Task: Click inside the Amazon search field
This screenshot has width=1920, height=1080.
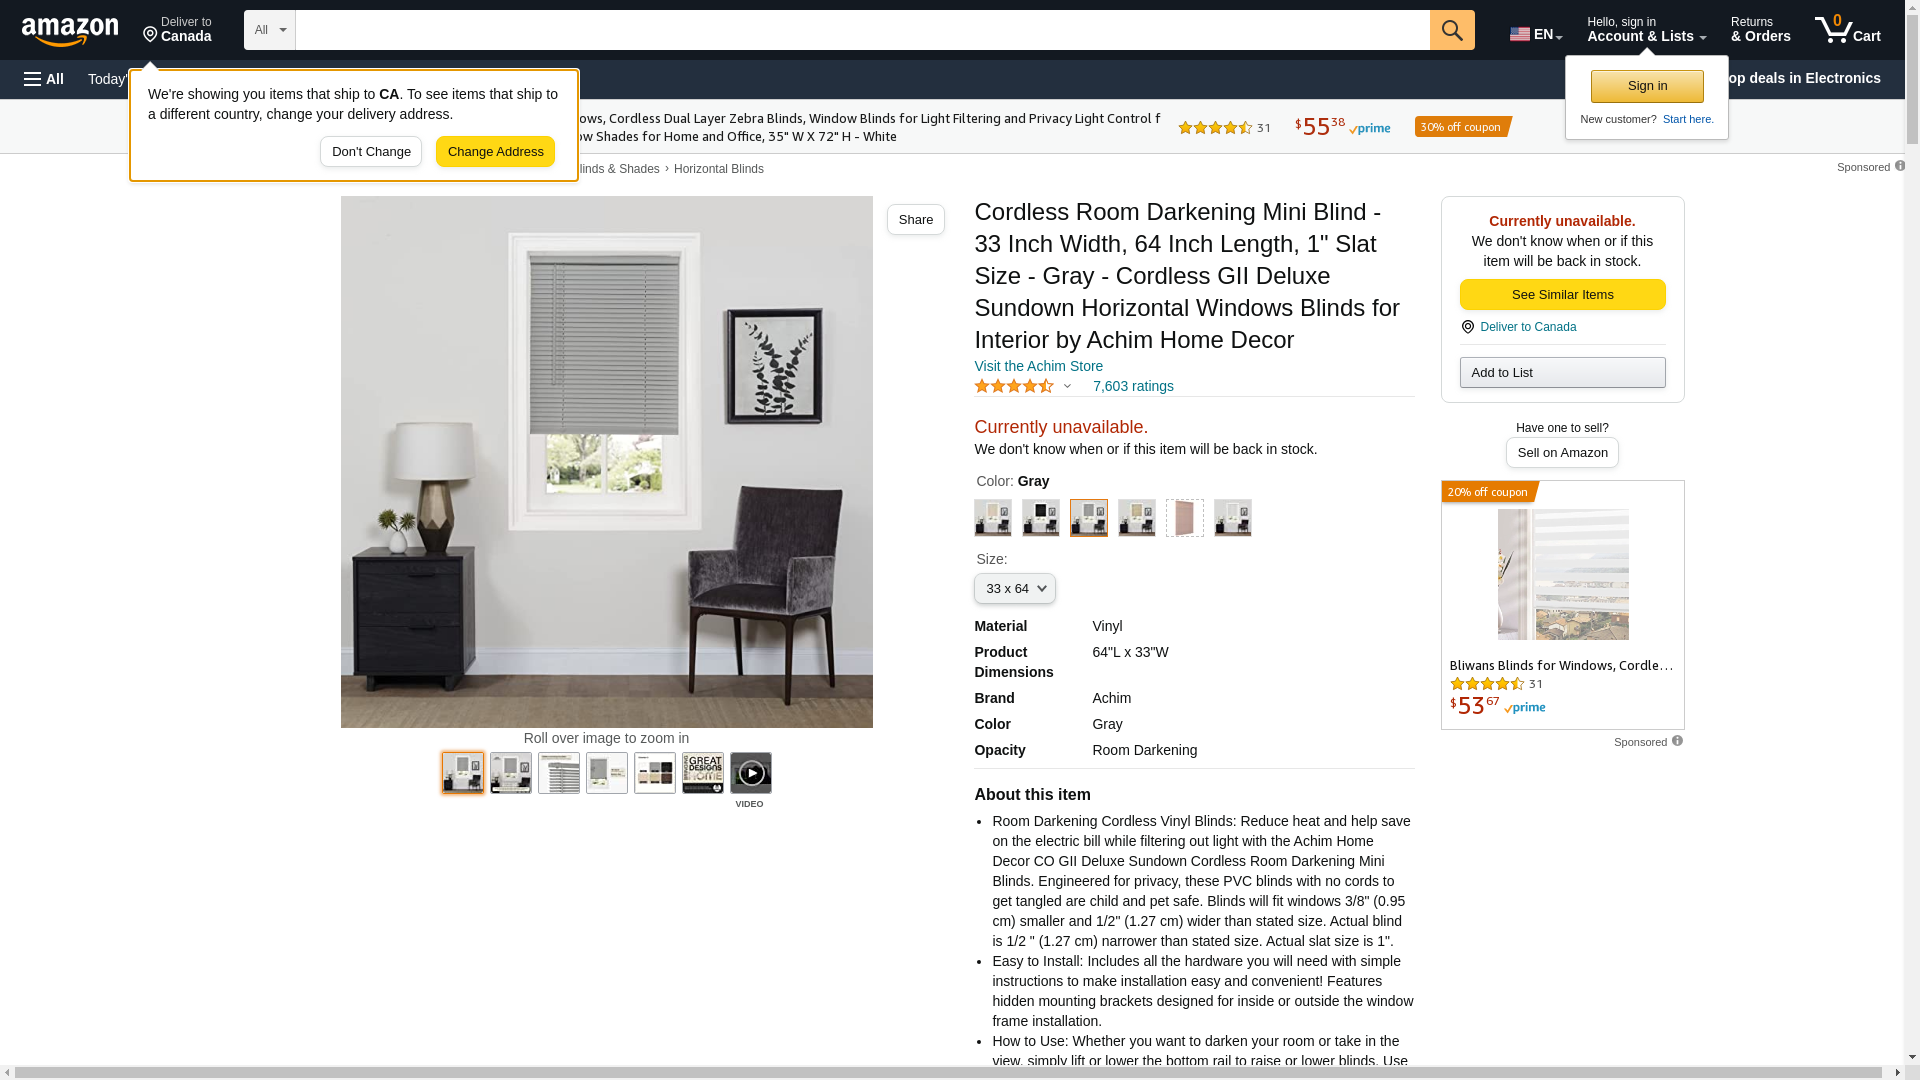Action: [x=862, y=30]
